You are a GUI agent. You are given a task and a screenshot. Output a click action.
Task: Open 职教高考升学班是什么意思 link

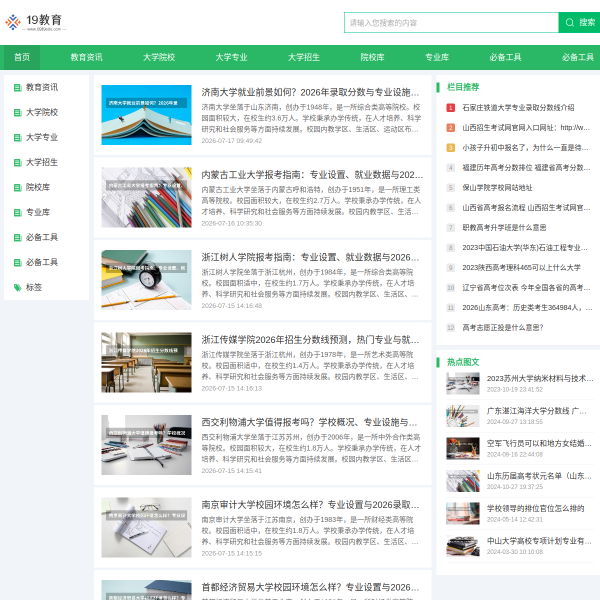click(504, 228)
